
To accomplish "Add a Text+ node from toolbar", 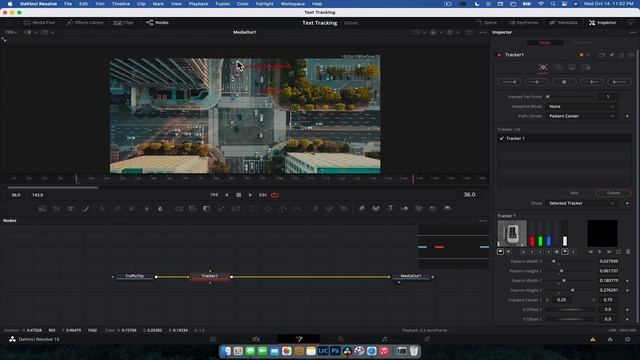I will pyautogui.click(x=71, y=209).
